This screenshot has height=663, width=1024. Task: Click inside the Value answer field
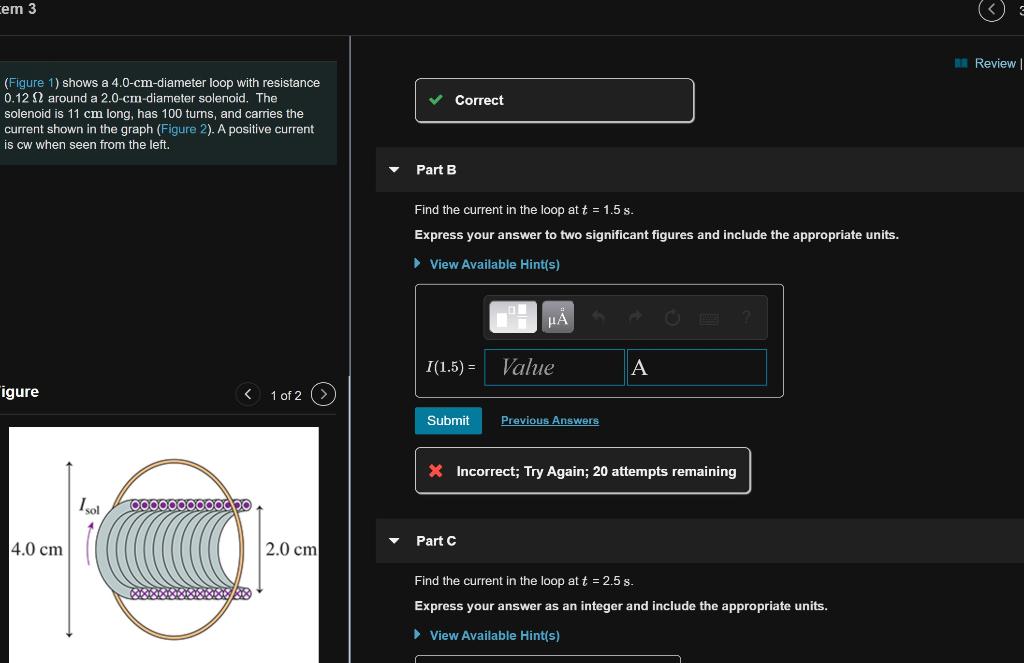[554, 367]
